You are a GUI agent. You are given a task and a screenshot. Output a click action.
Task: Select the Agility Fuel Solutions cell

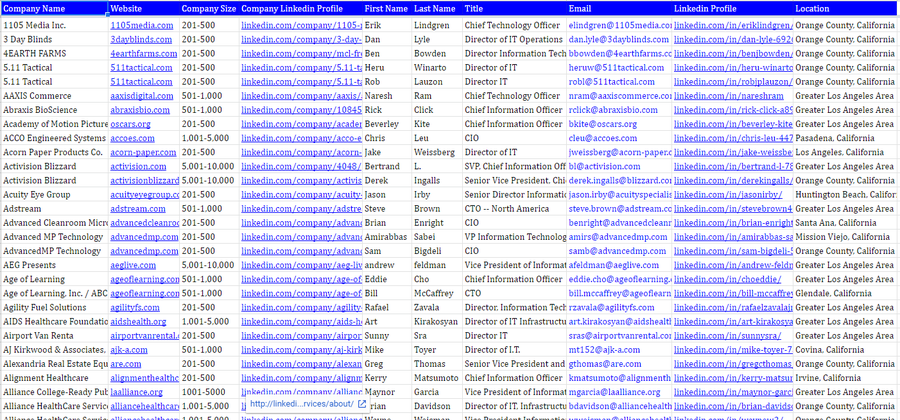point(54,308)
